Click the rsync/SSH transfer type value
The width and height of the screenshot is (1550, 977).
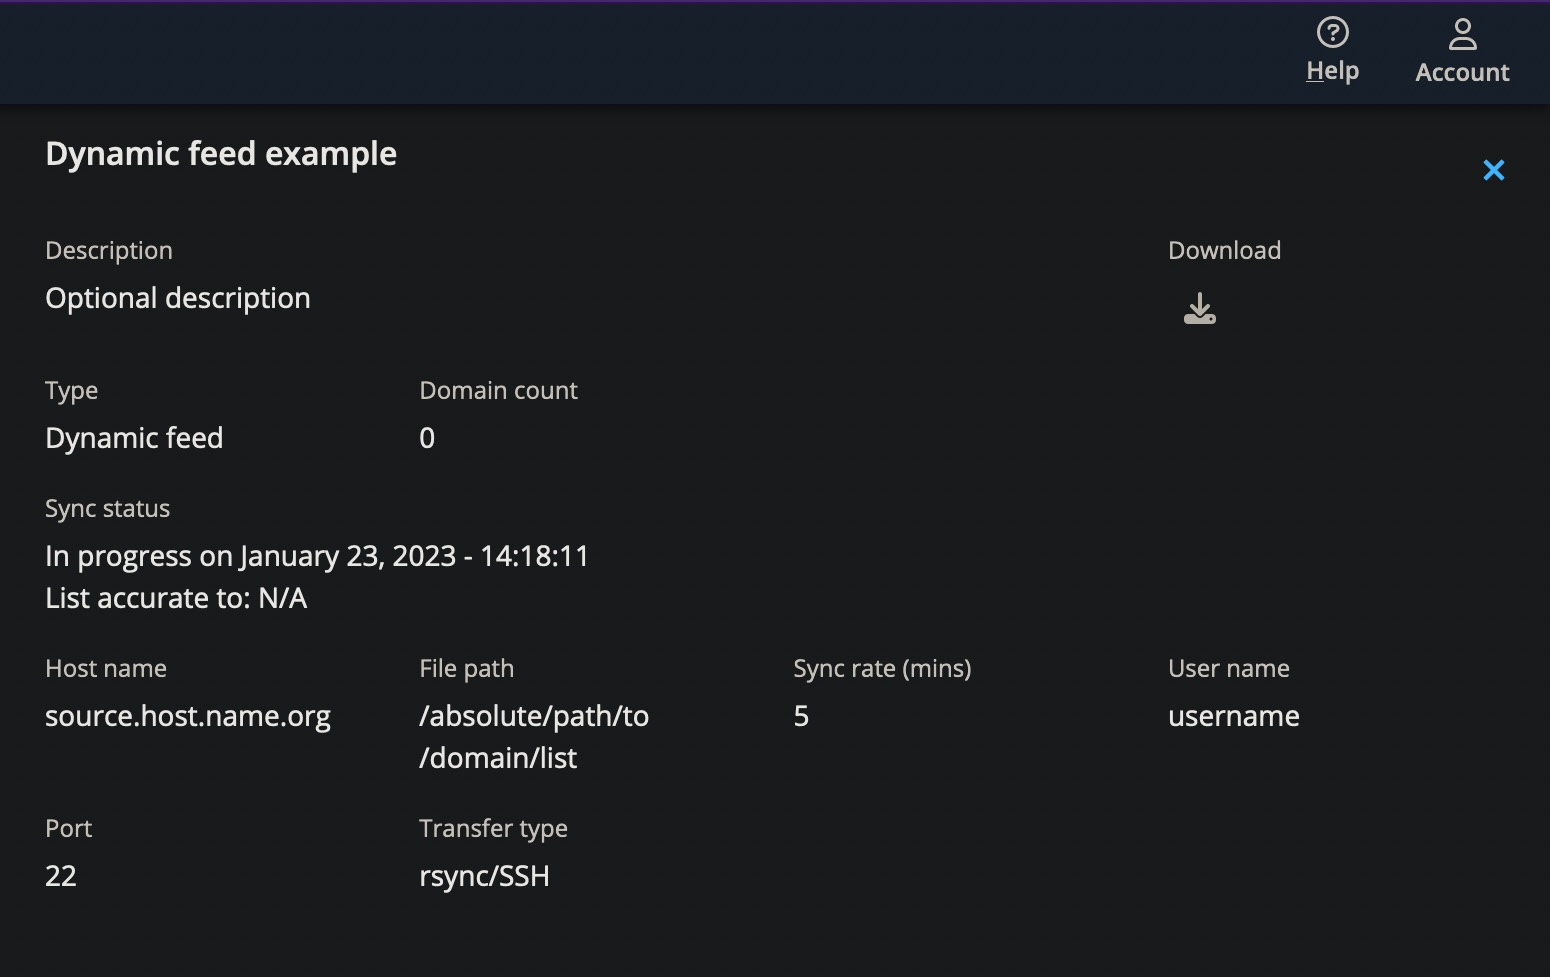(x=484, y=876)
